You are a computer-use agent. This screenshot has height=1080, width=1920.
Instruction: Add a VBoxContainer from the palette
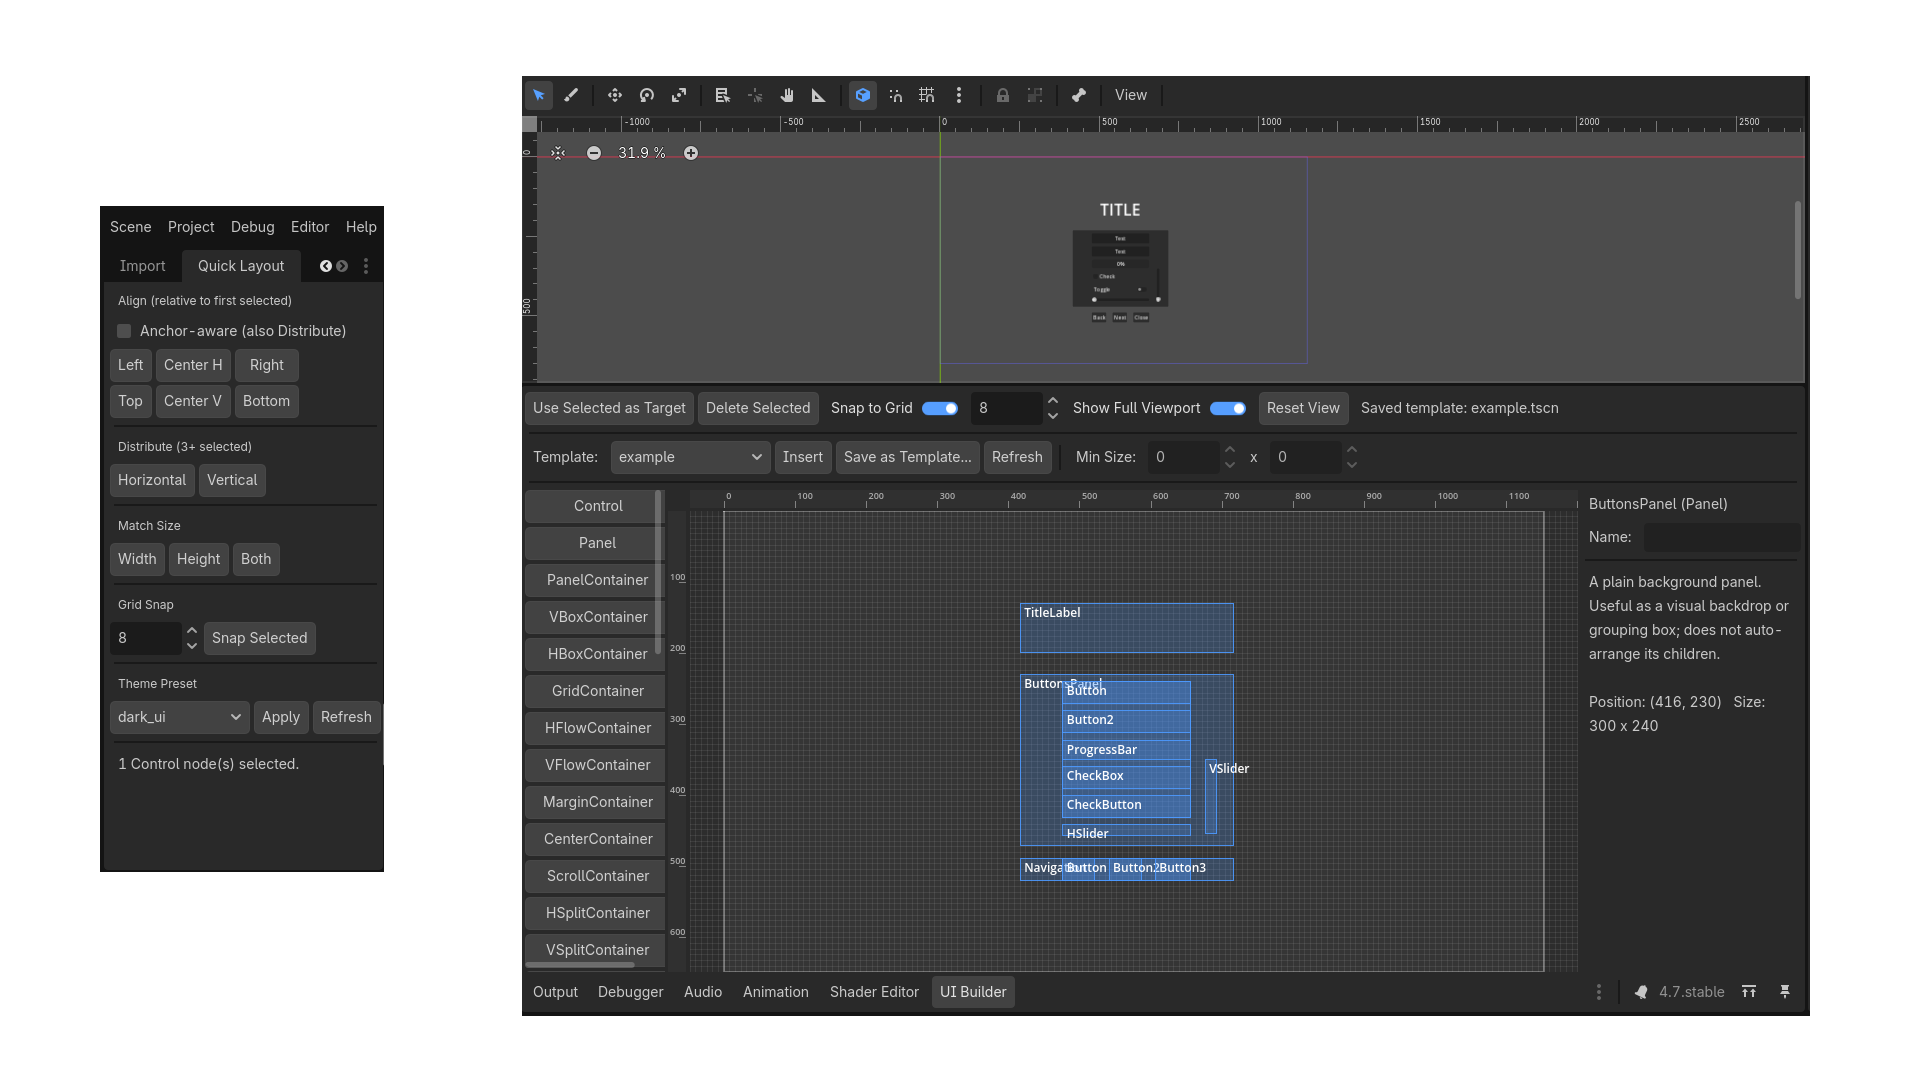click(595, 617)
